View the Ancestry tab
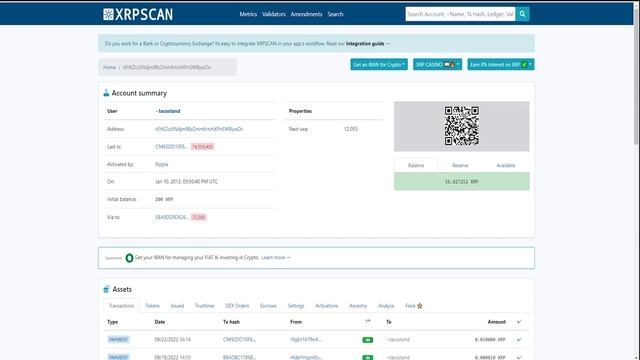The width and height of the screenshot is (640, 360). click(358, 306)
